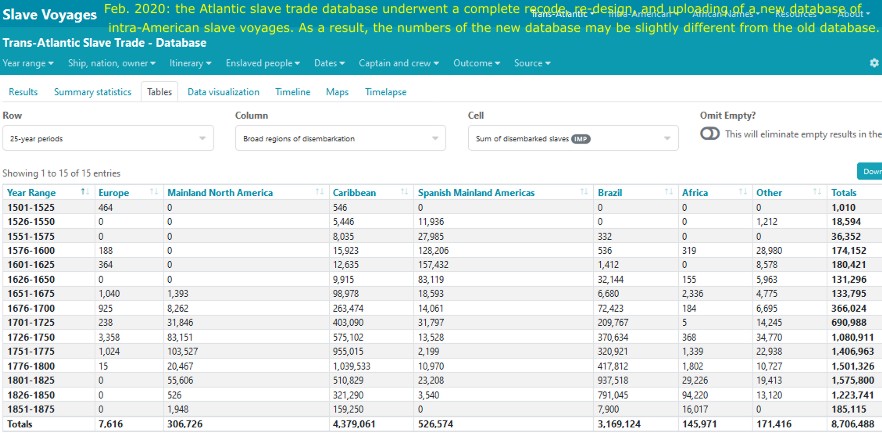The height and width of the screenshot is (433, 882).
Task: Open the Summary statistics tab
Action: tap(92, 92)
